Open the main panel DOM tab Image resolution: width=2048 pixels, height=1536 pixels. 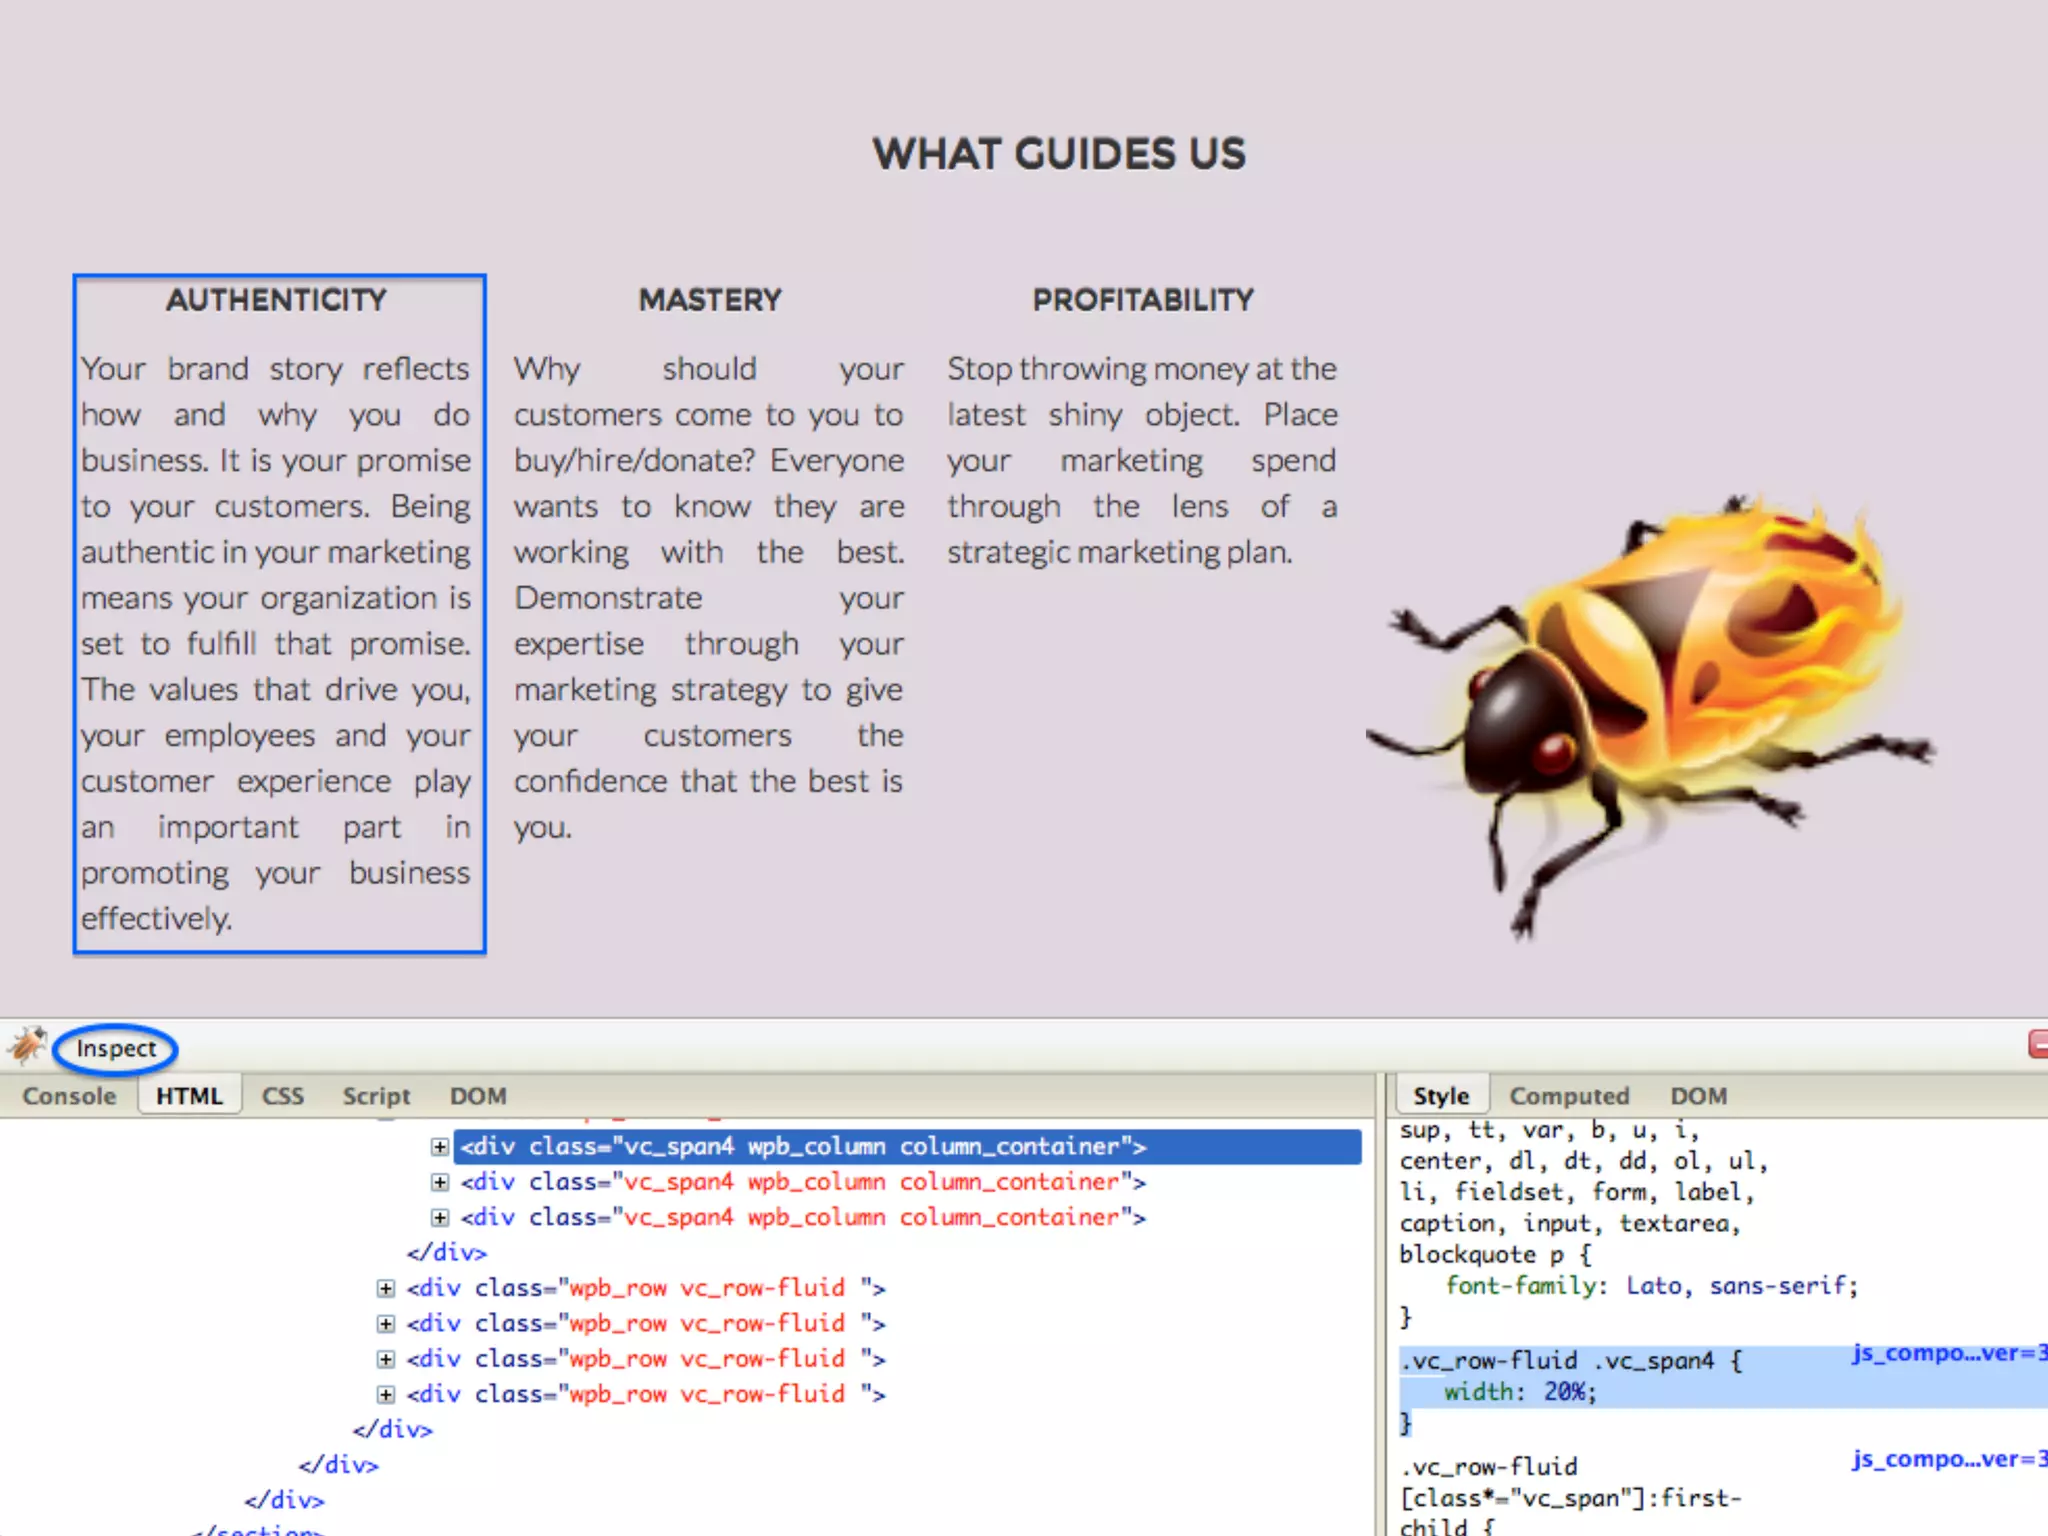[x=478, y=1096]
